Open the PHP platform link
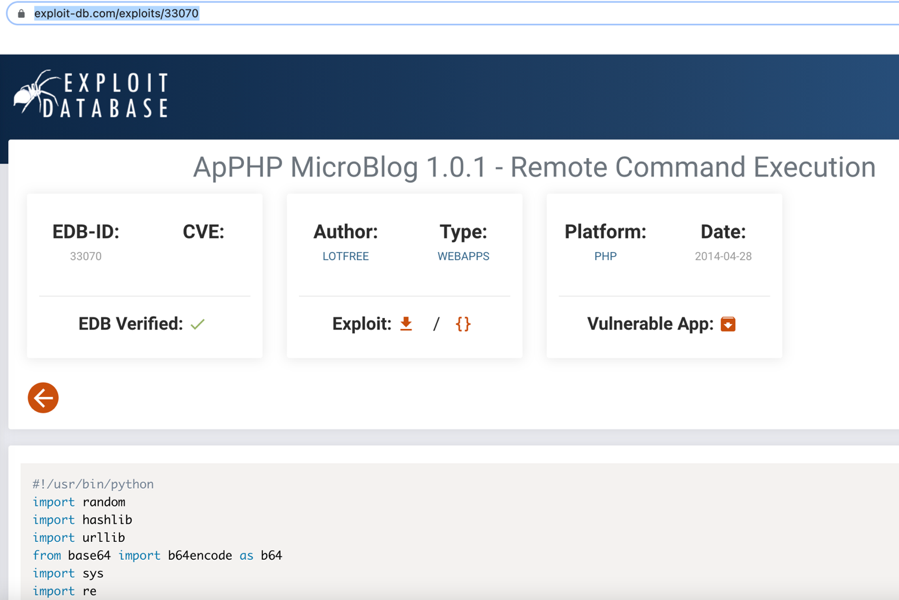This screenshot has height=600, width=899. [x=605, y=256]
